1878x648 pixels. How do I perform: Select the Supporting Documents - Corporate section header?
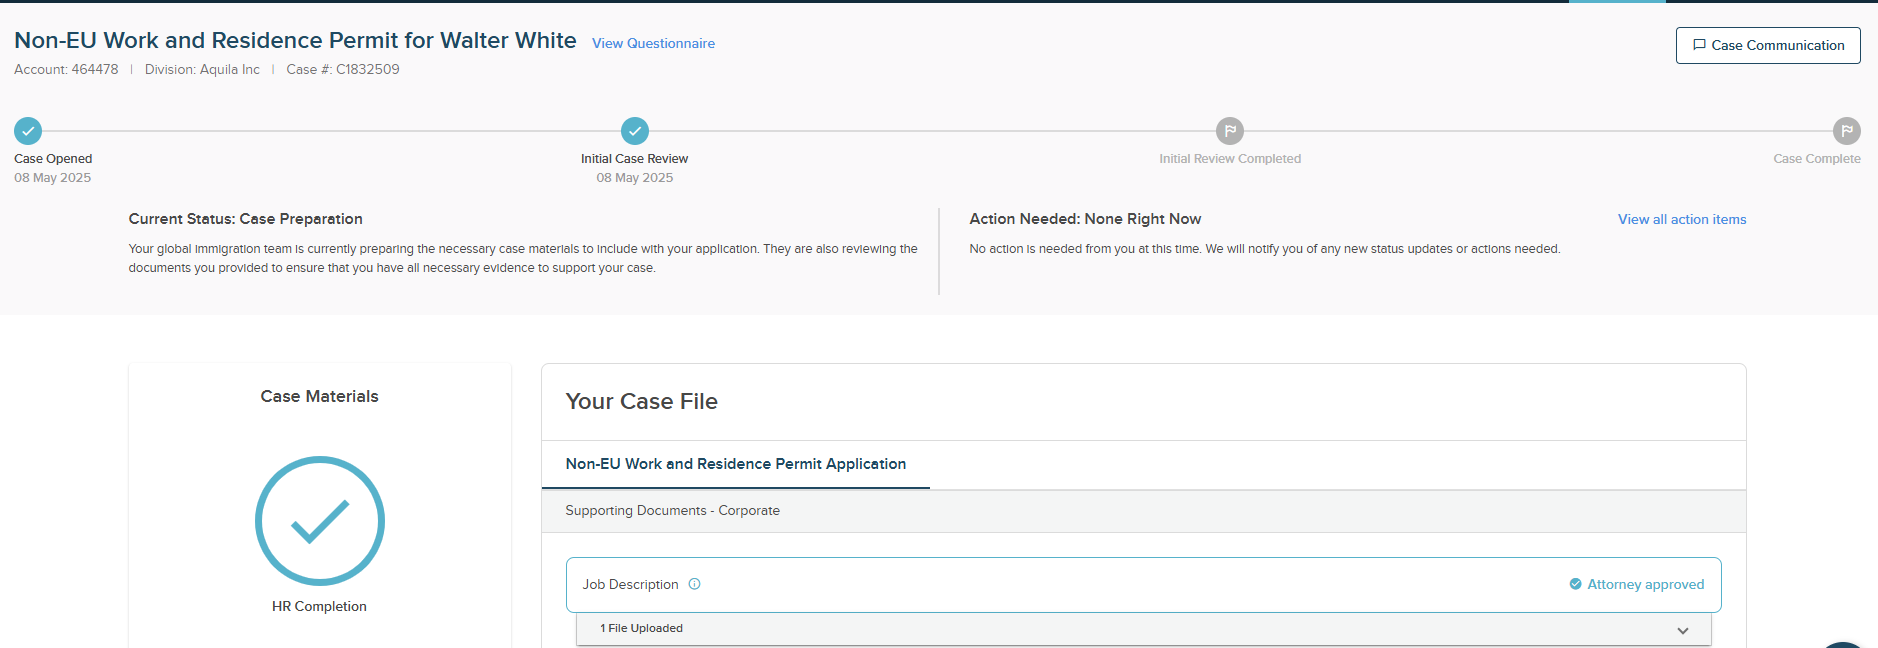click(x=1144, y=511)
